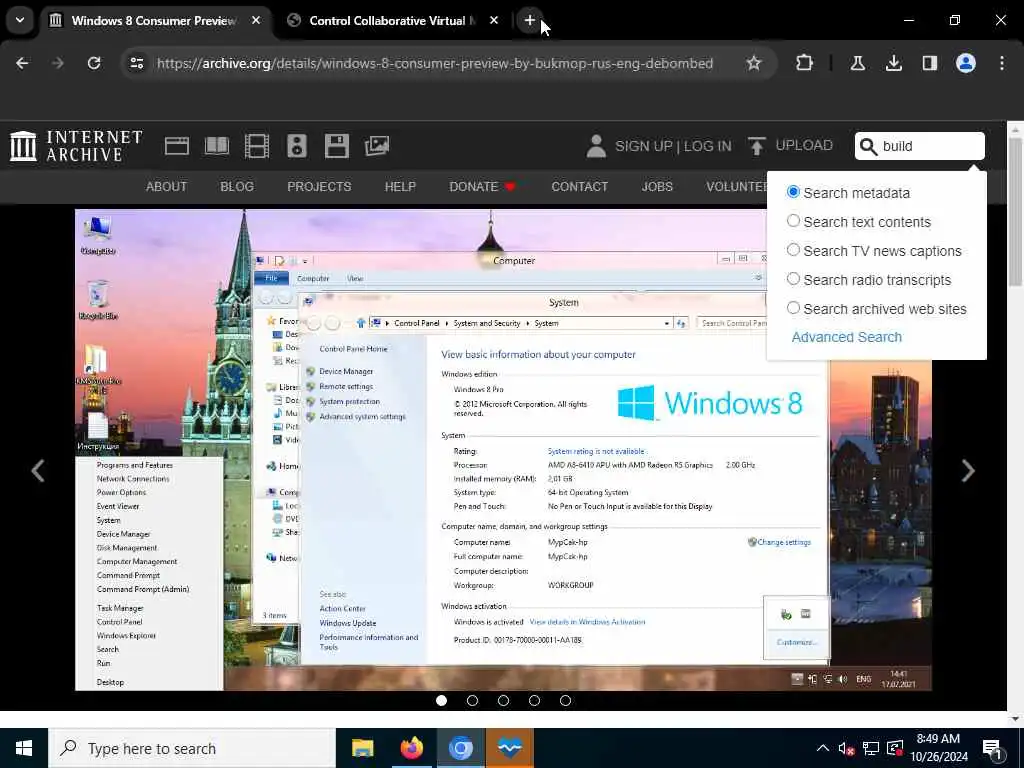Click the SIGN UP link

click(x=643, y=146)
